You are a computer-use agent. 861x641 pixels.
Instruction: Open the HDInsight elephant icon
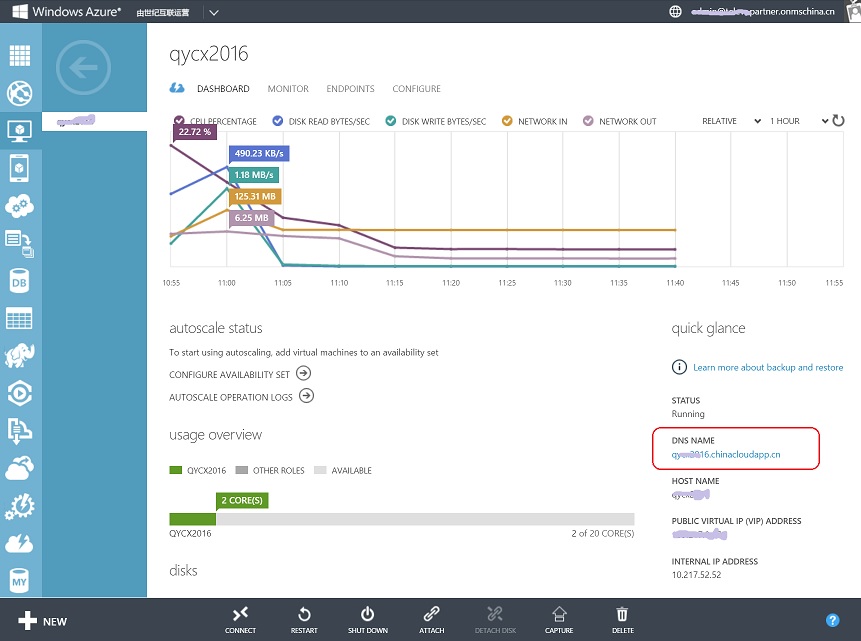(x=20, y=355)
